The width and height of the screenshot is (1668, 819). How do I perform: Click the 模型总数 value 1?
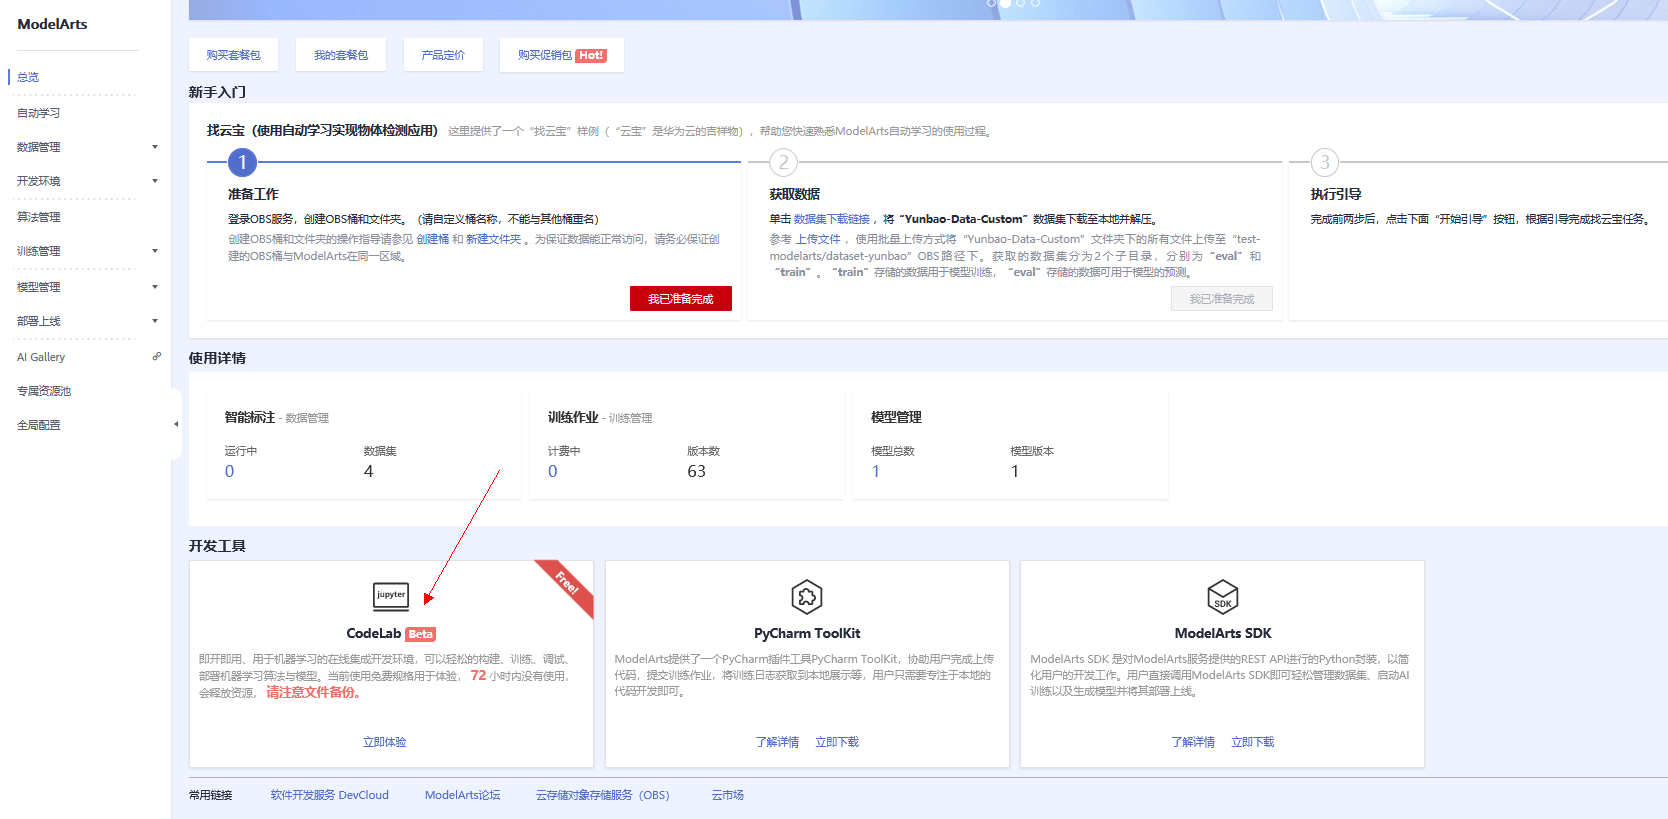[876, 471]
